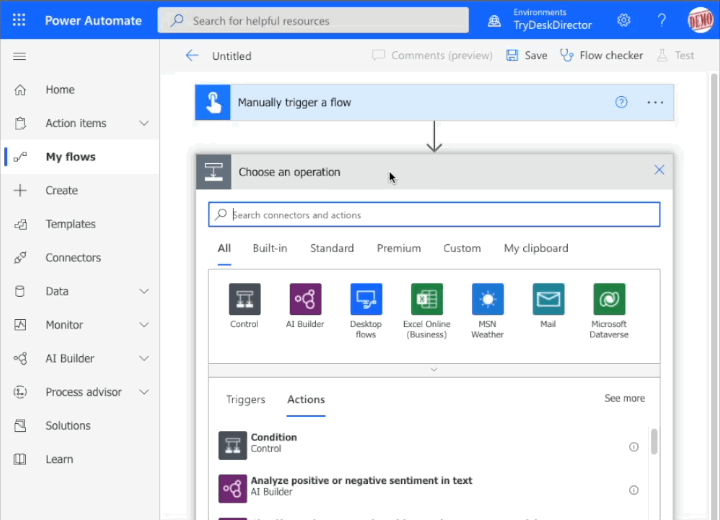Select the Excel Online (Business) connector
This screenshot has height=520, width=720.
pos(427,299)
